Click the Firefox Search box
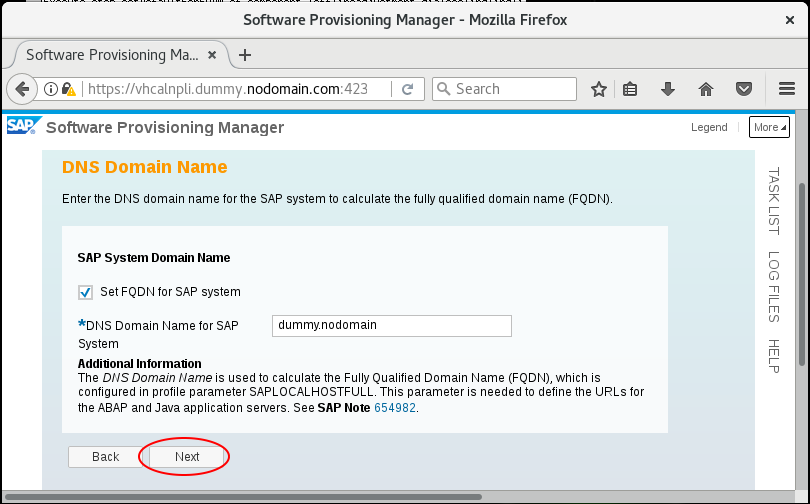The width and height of the screenshot is (810, 504). (x=504, y=89)
